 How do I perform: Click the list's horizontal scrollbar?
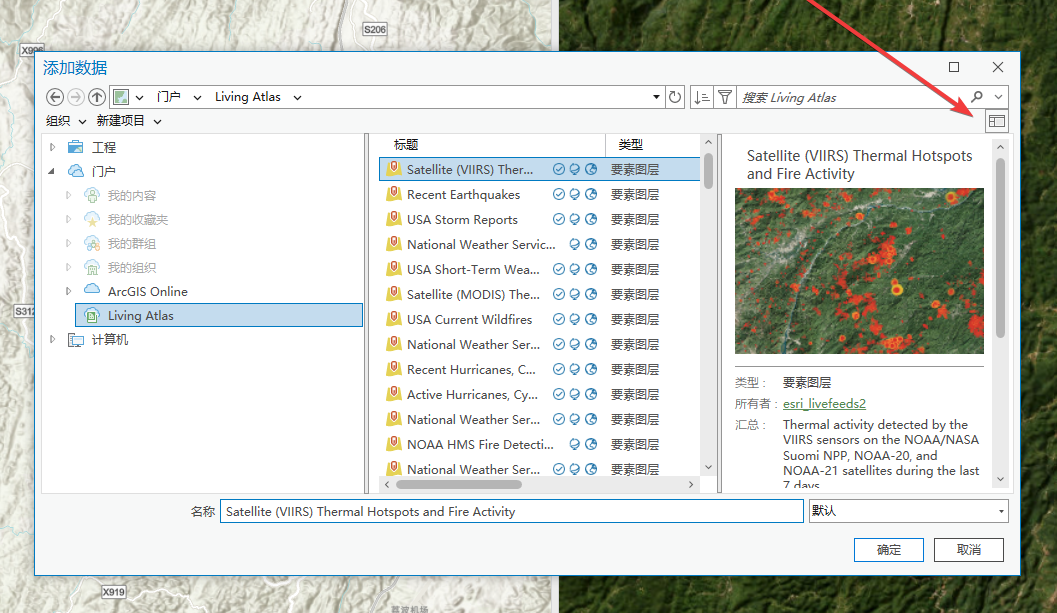459,484
